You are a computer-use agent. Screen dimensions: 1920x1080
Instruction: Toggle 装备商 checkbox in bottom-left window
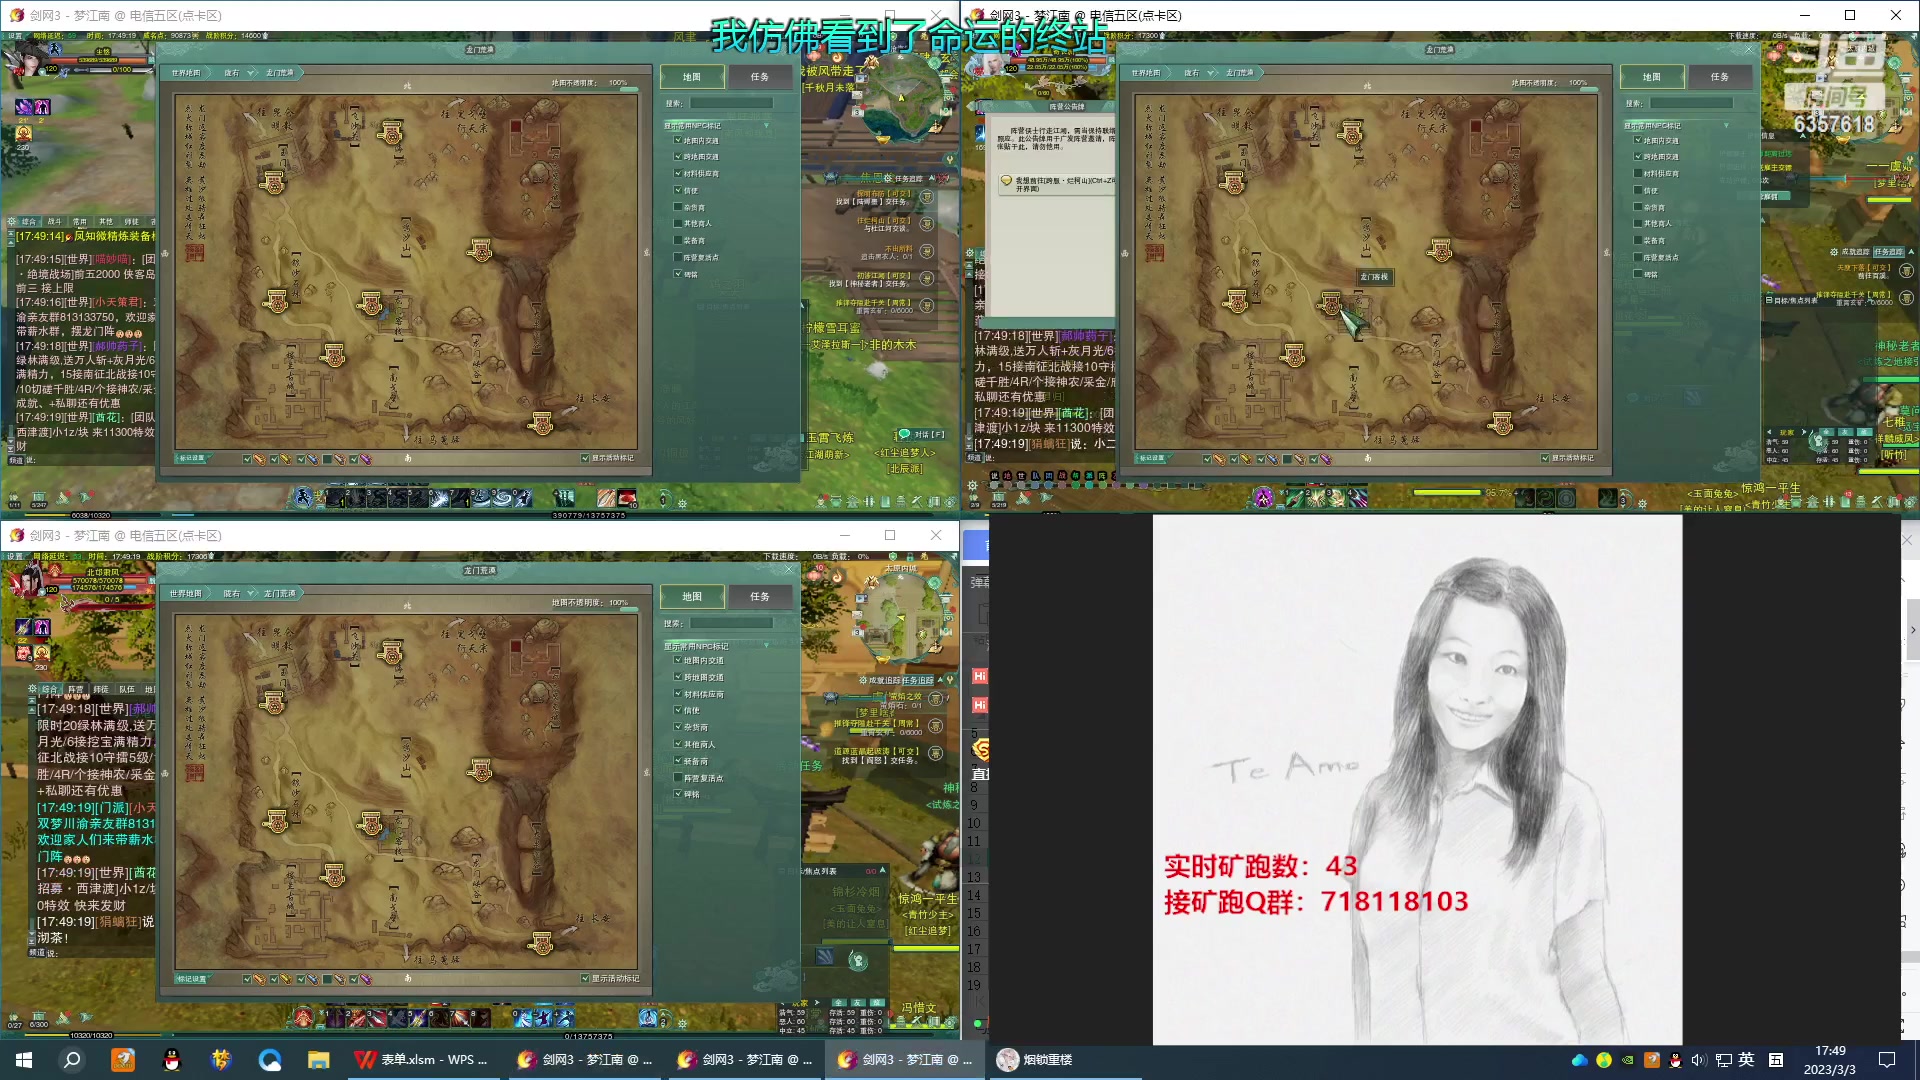coord(678,761)
